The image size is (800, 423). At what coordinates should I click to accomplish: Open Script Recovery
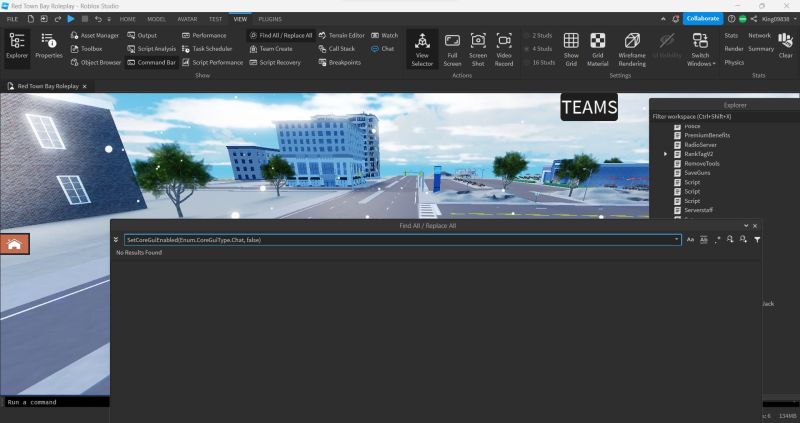275,63
